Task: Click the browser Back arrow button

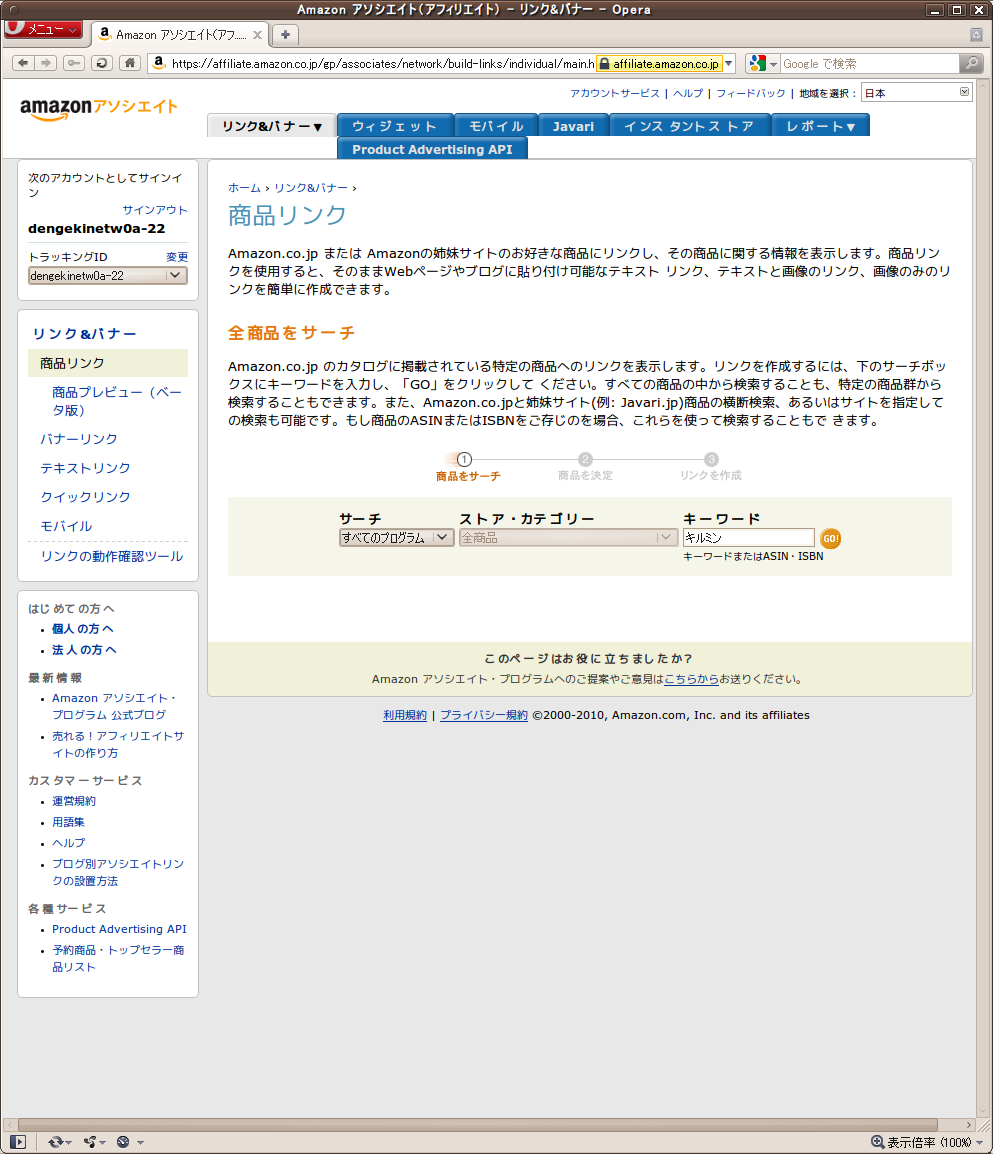Action: (x=23, y=63)
